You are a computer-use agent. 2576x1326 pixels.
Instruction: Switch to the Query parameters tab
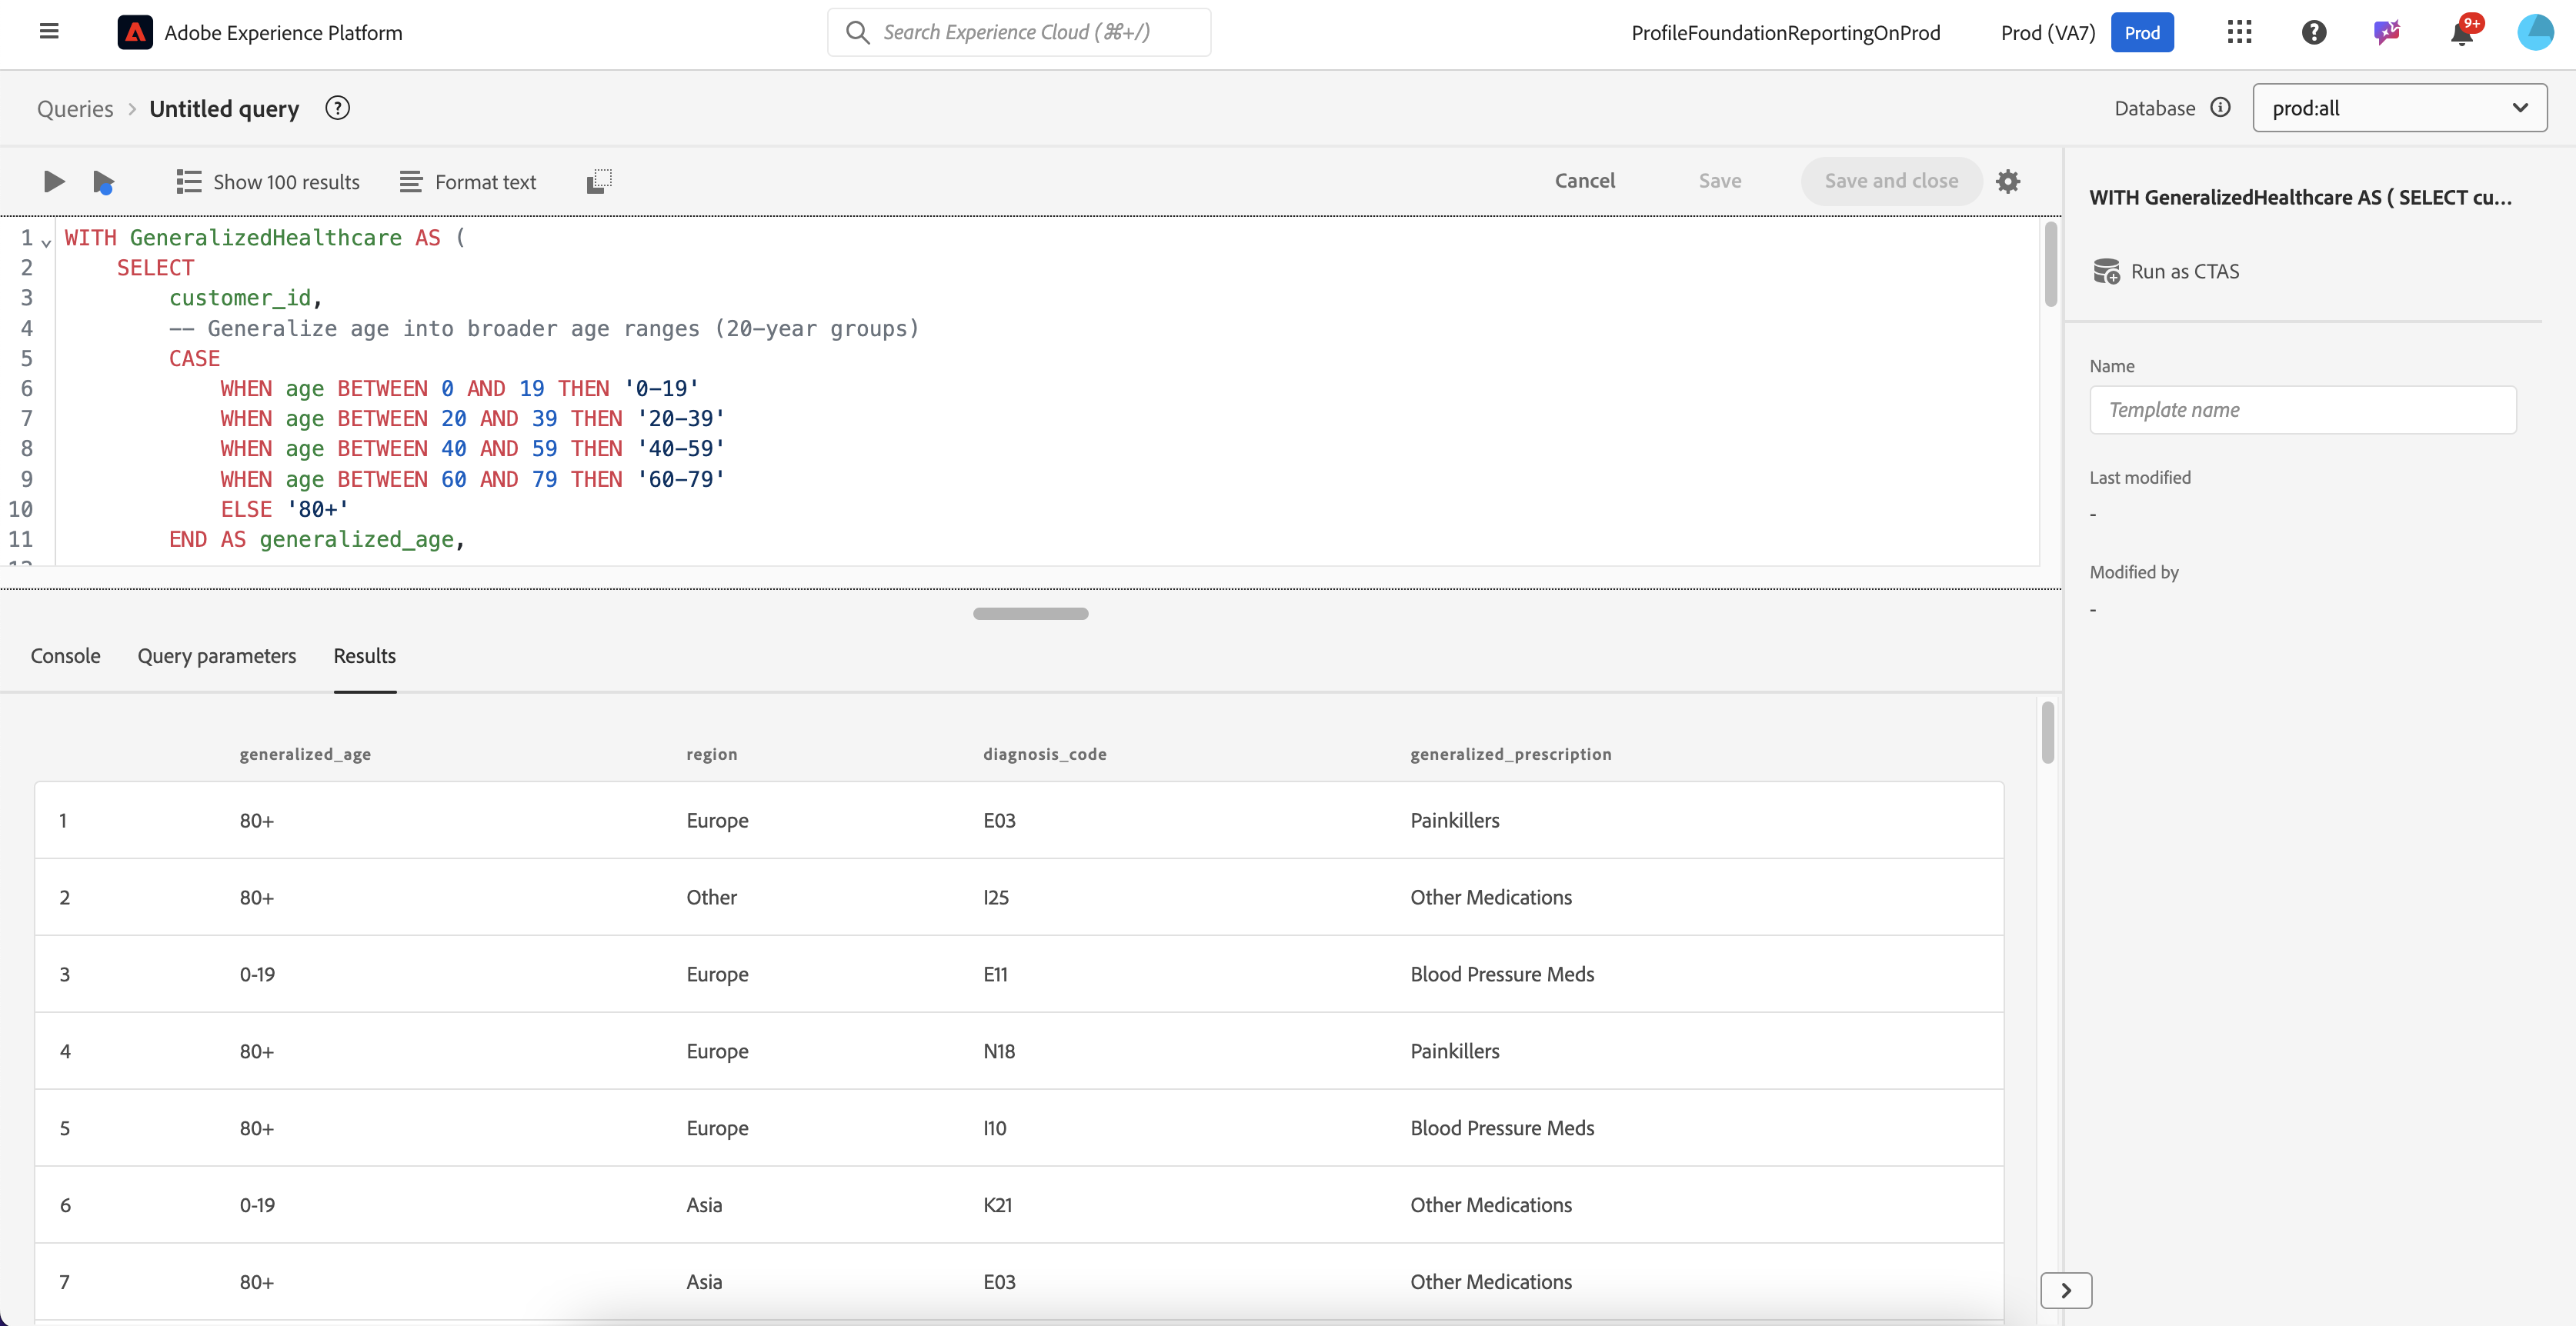click(217, 655)
